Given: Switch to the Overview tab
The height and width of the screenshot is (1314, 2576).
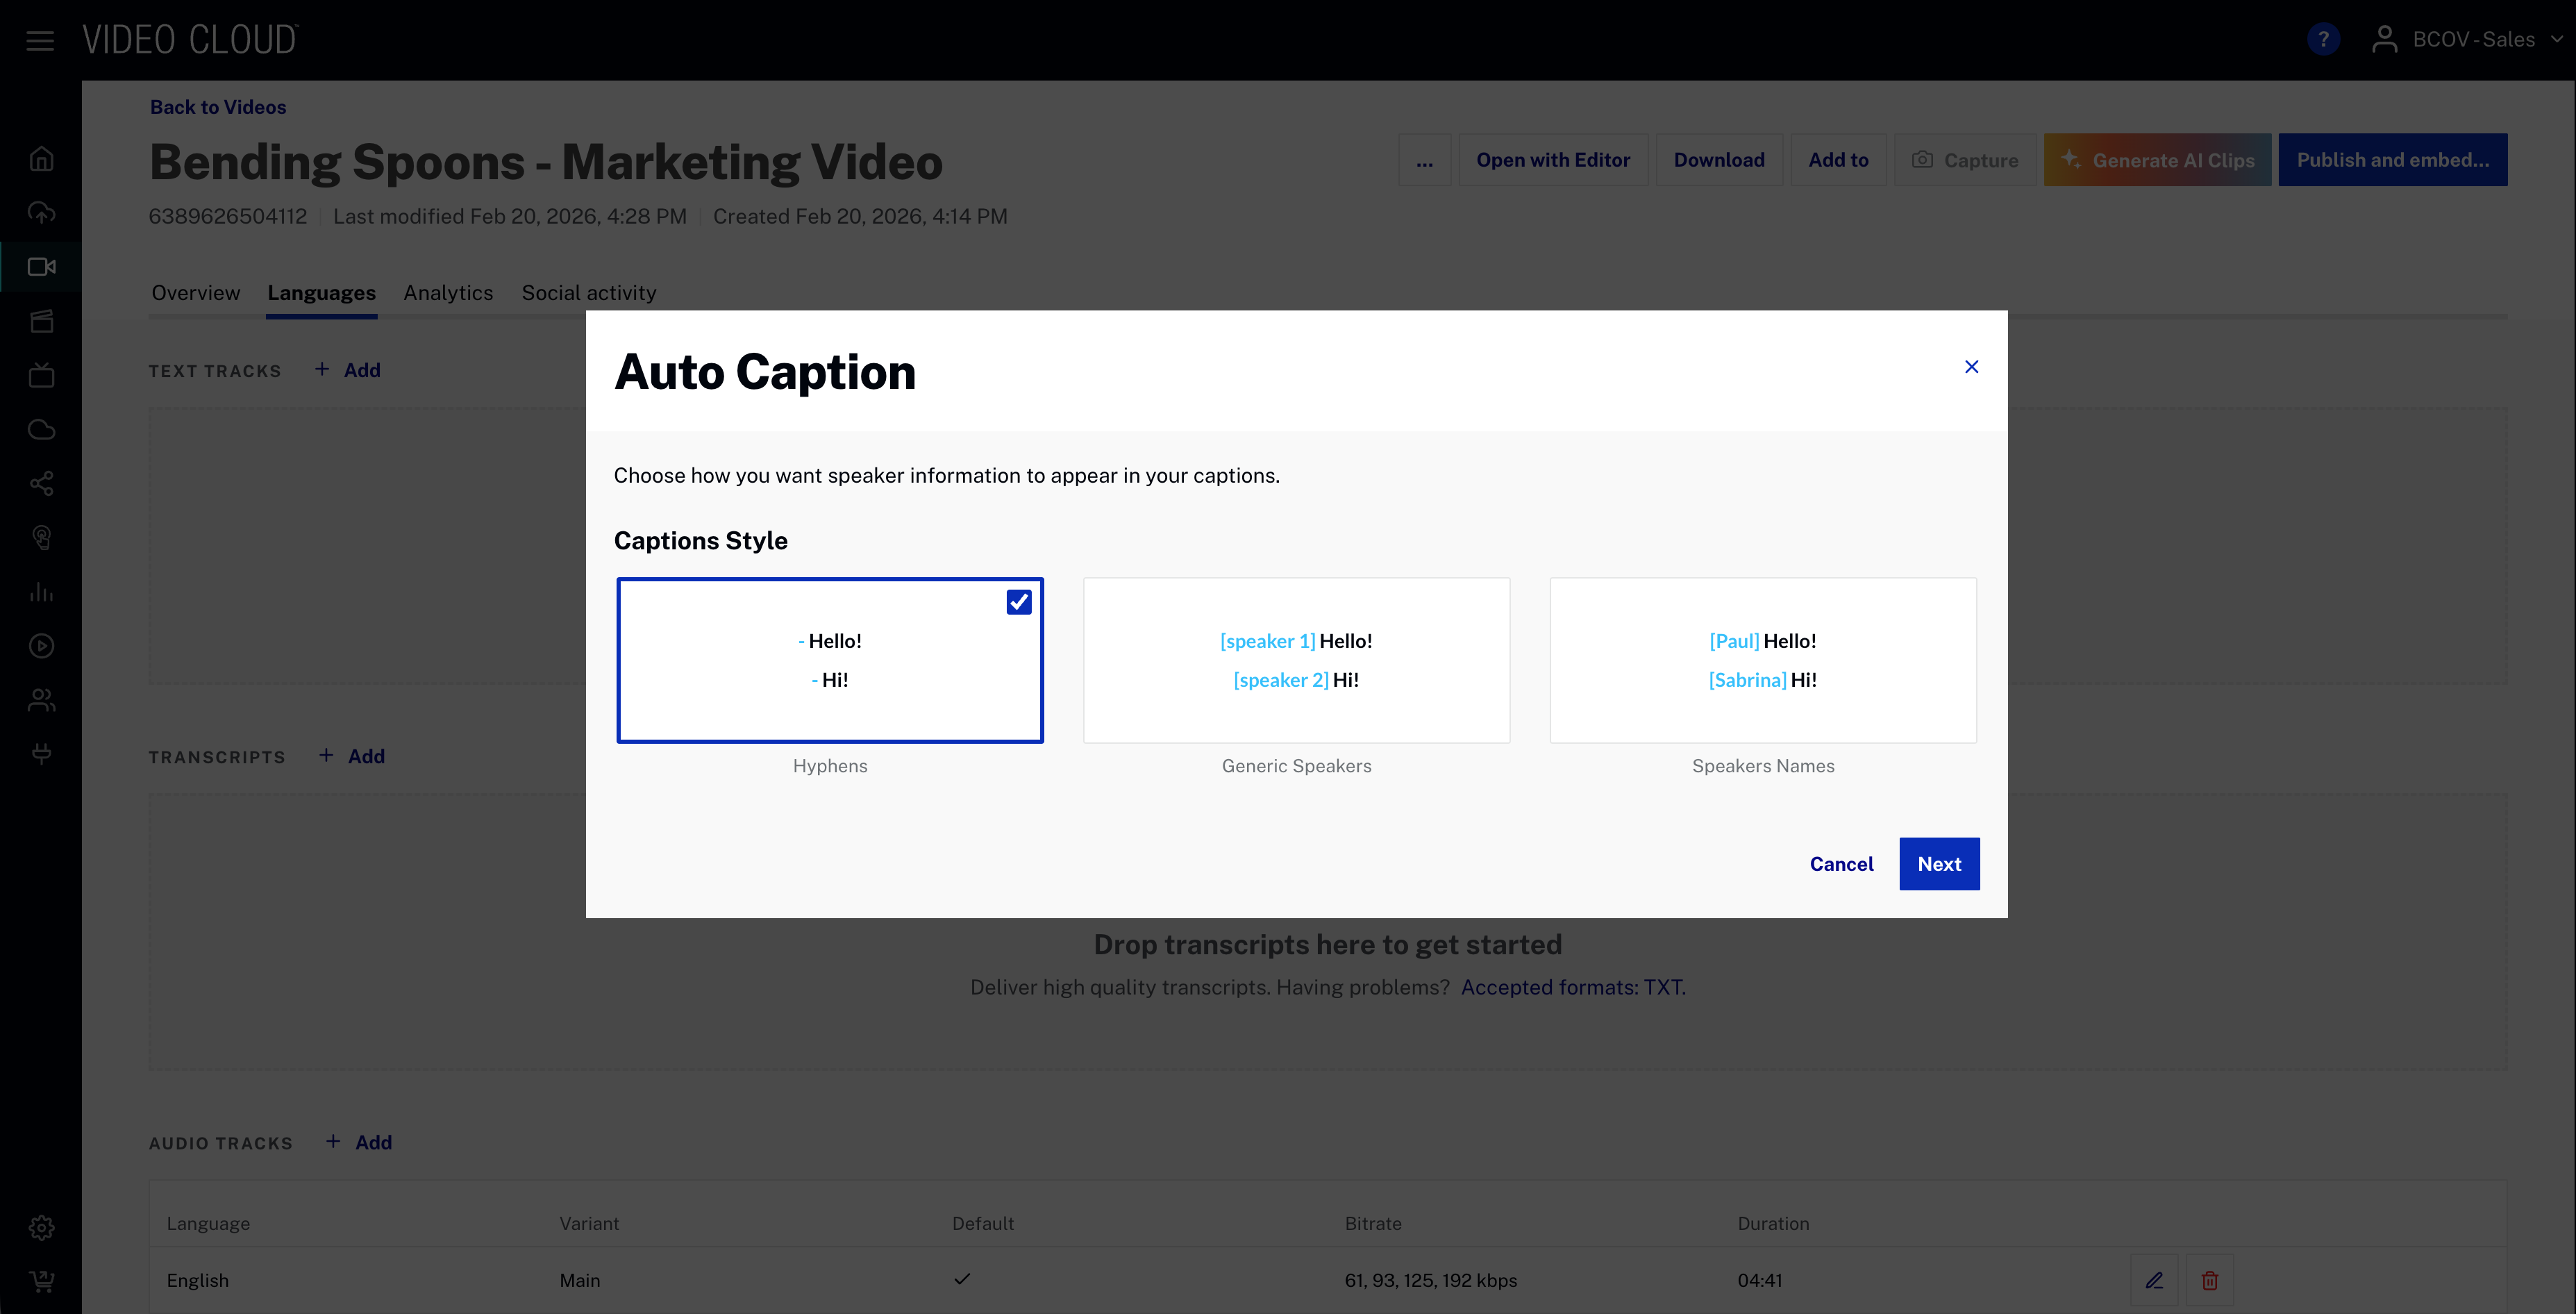Looking at the screenshot, I should [195, 292].
